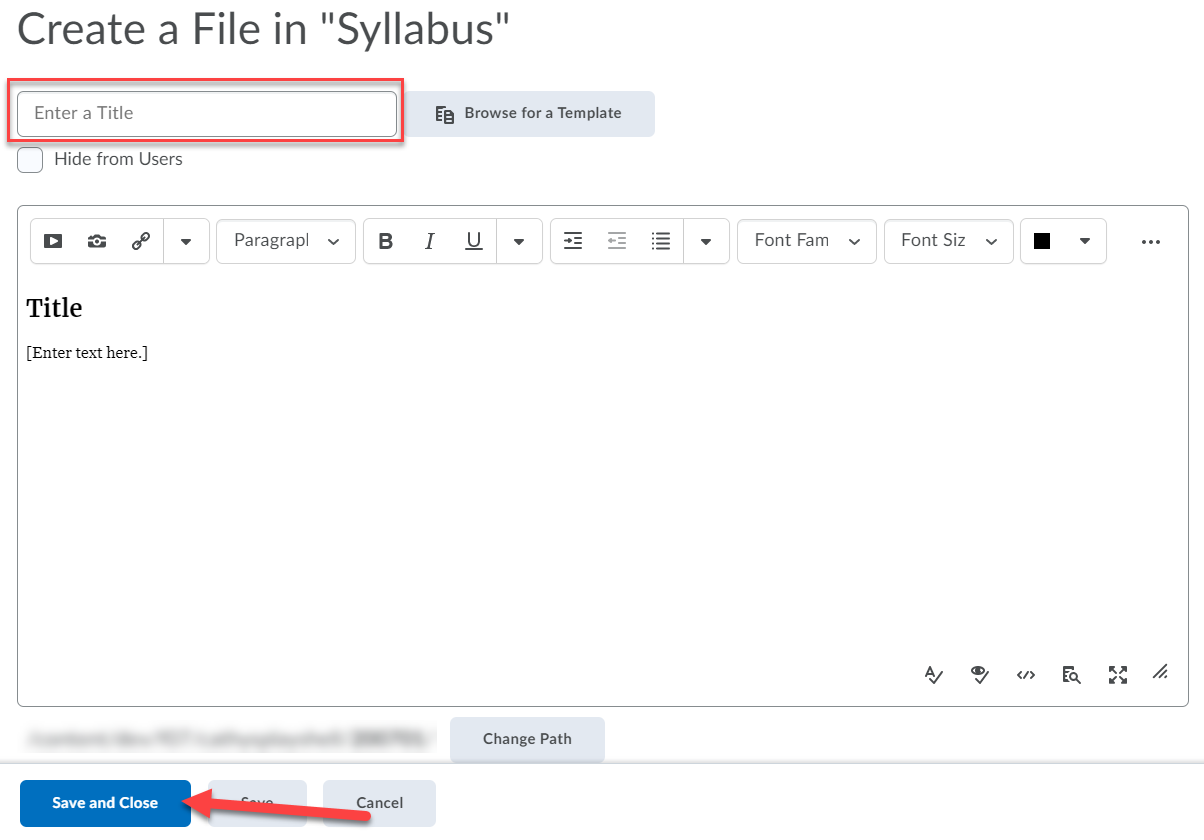This screenshot has width=1204, height=840.
Task: Open the Paragraph format dropdown
Action: tap(285, 241)
